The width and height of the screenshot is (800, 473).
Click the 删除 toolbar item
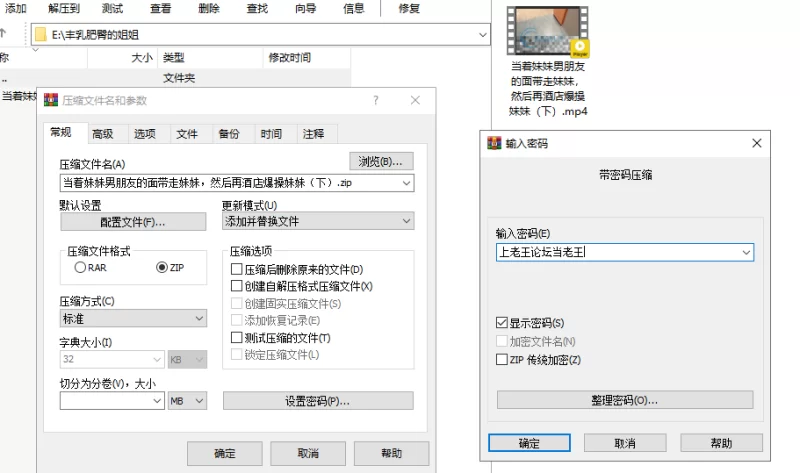209,8
